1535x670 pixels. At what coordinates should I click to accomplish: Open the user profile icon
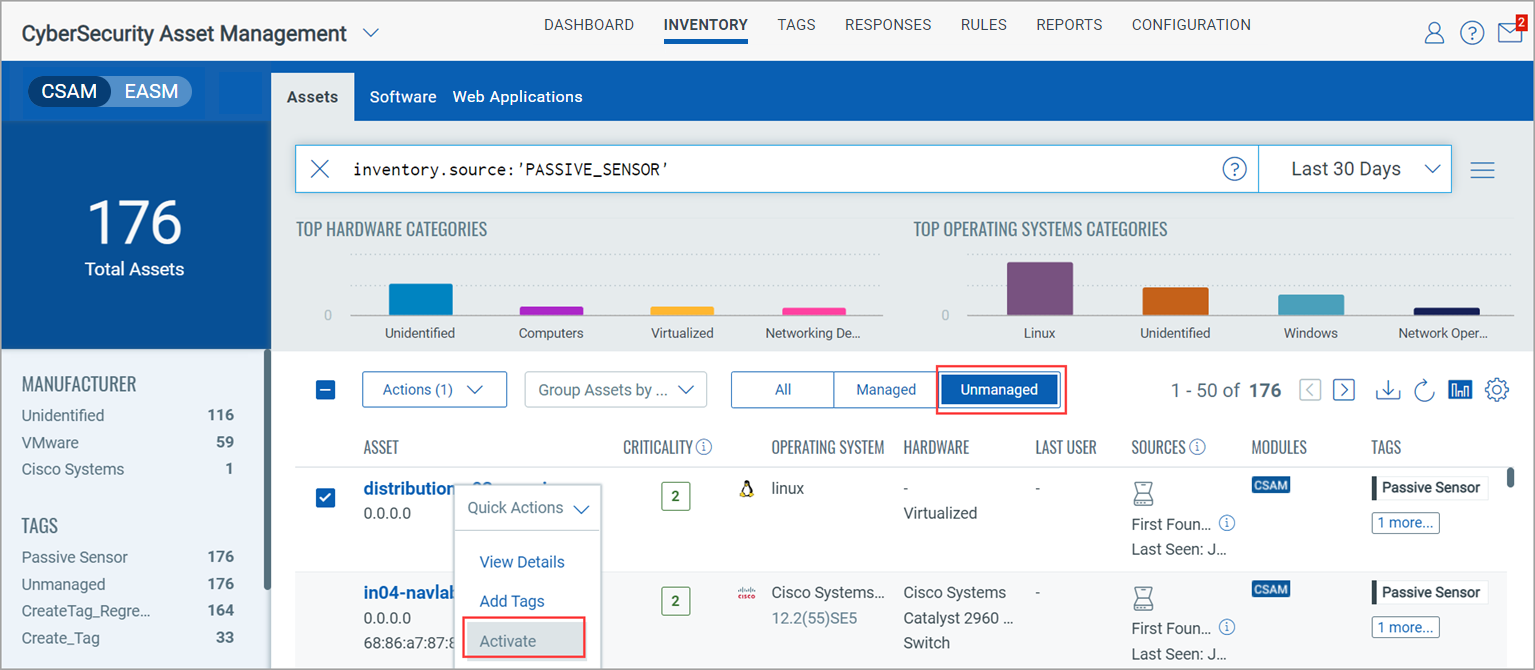coord(1434,33)
